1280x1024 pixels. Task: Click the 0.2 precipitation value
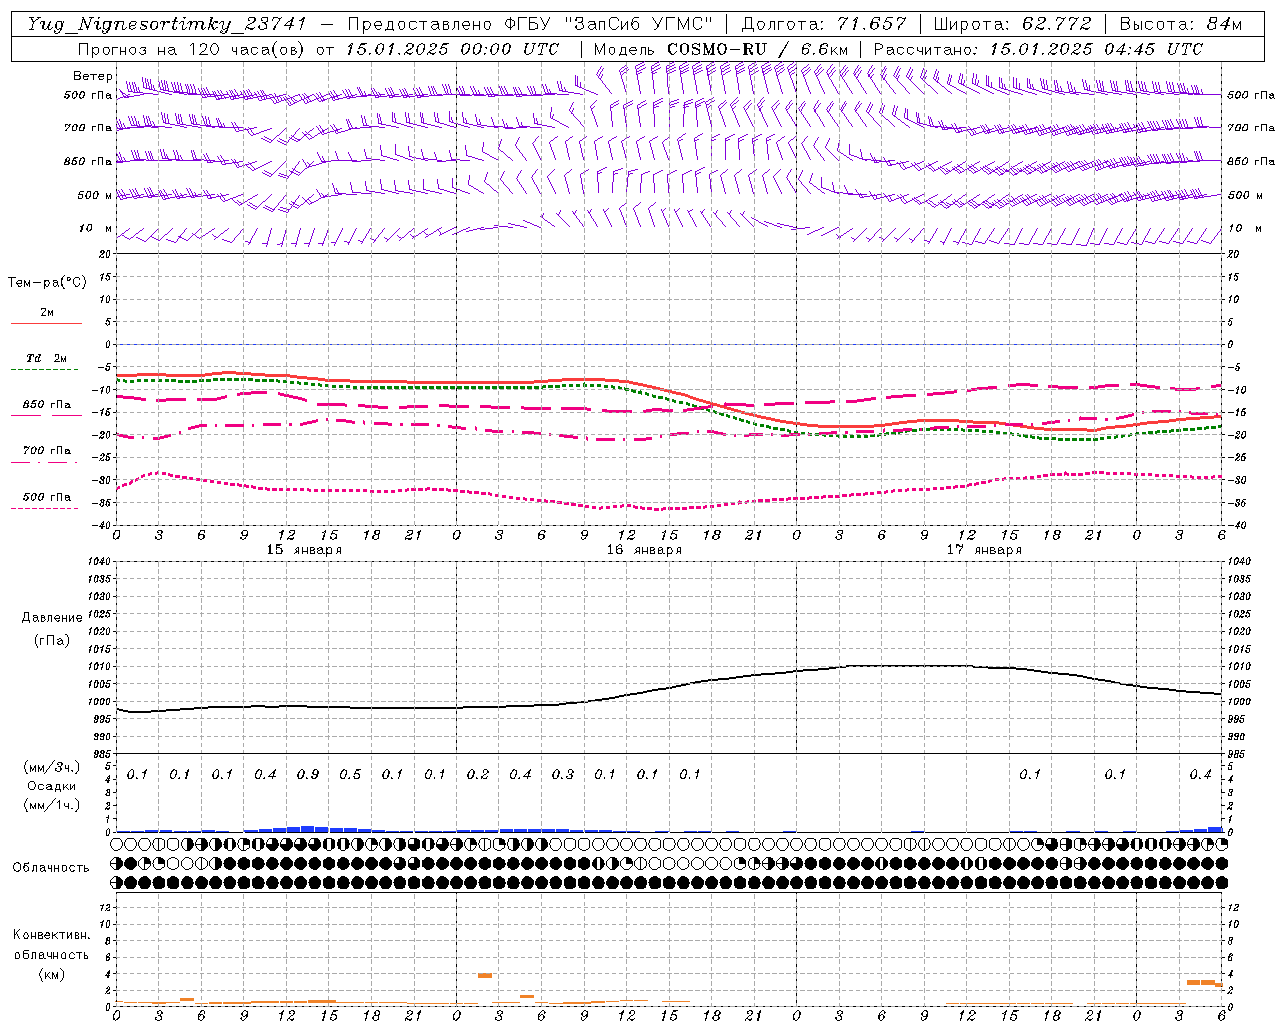pyautogui.click(x=478, y=775)
